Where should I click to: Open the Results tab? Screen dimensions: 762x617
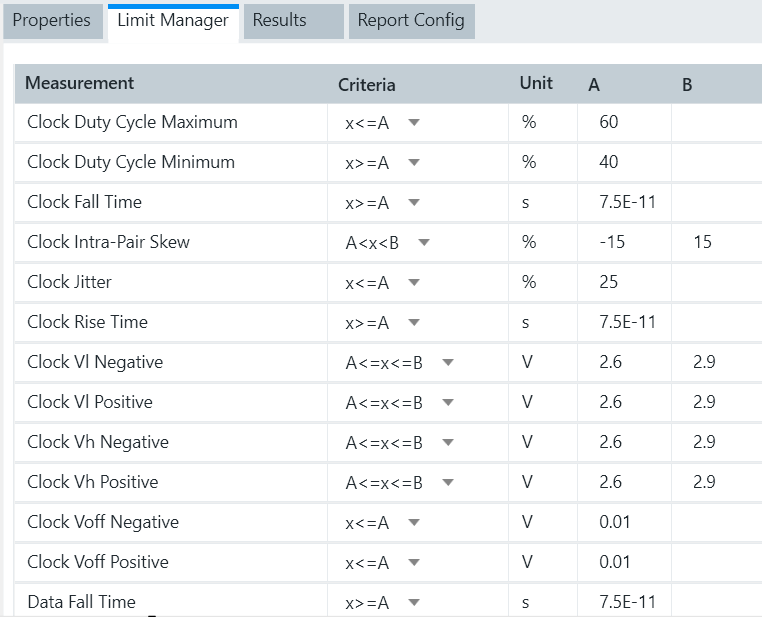pyautogui.click(x=279, y=21)
